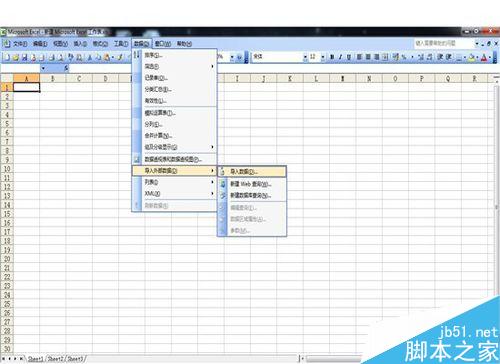Toggle Underline formatting
The height and width of the screenshot is (364, 500).
coord(349,57)
